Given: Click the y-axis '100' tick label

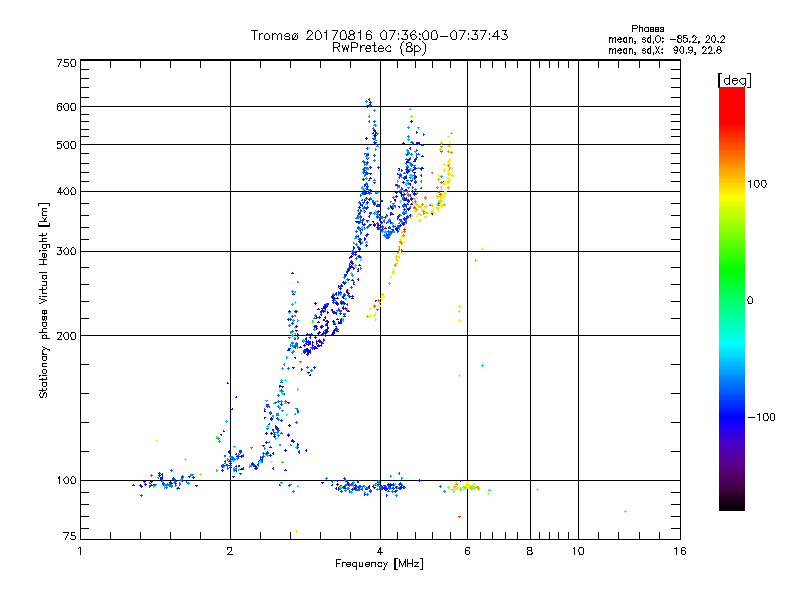Looking at the screenshot, I should pos(66,481).
